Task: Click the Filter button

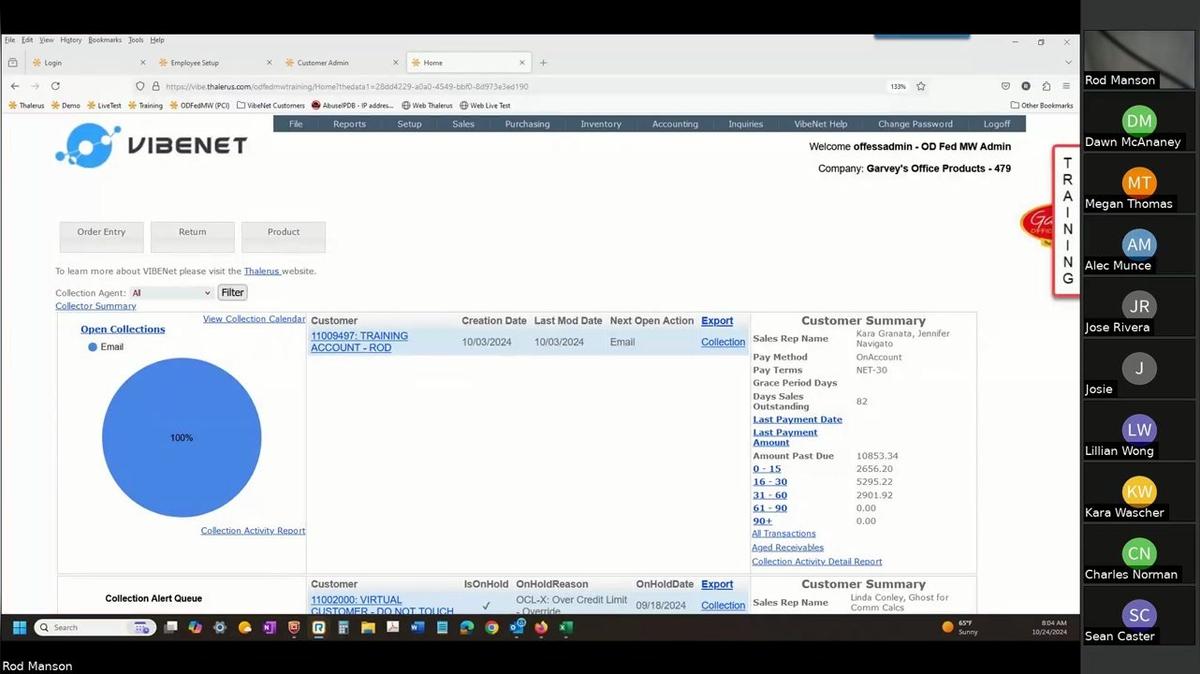Action: coord(232,292)
